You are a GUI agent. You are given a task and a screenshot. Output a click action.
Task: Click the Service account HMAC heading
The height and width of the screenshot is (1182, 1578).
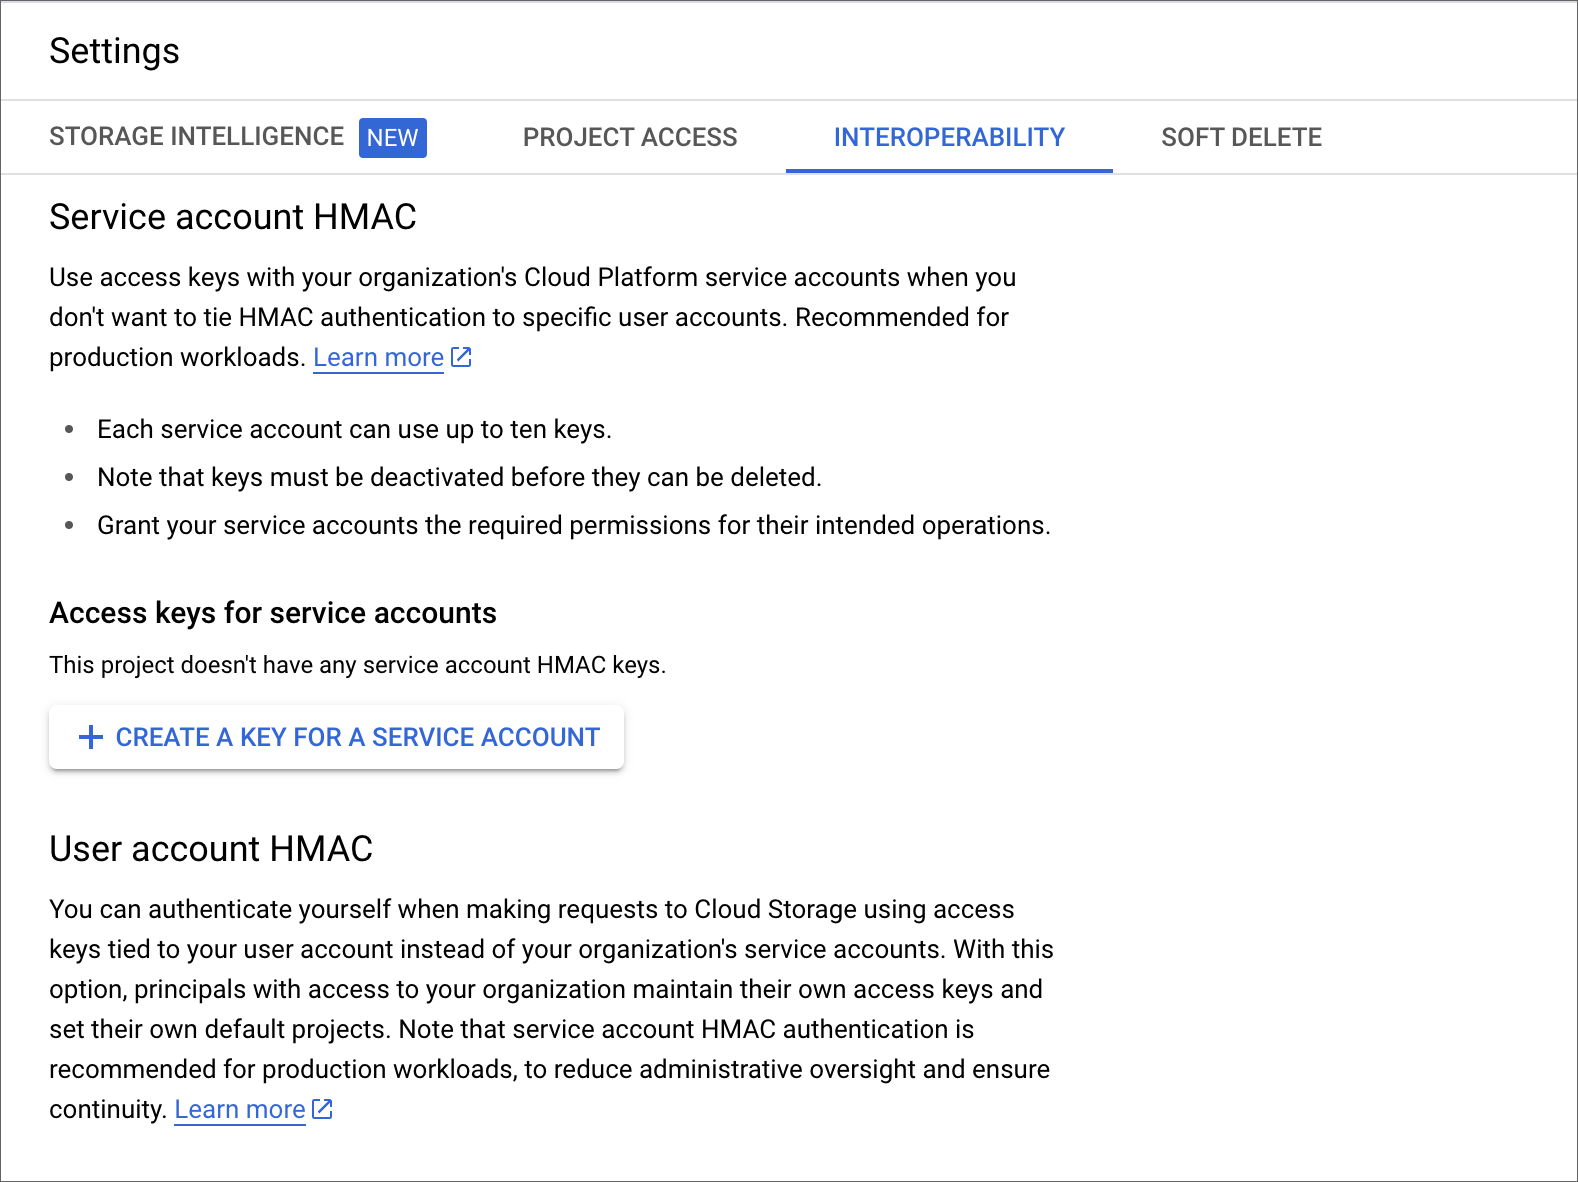pos(233,216)
